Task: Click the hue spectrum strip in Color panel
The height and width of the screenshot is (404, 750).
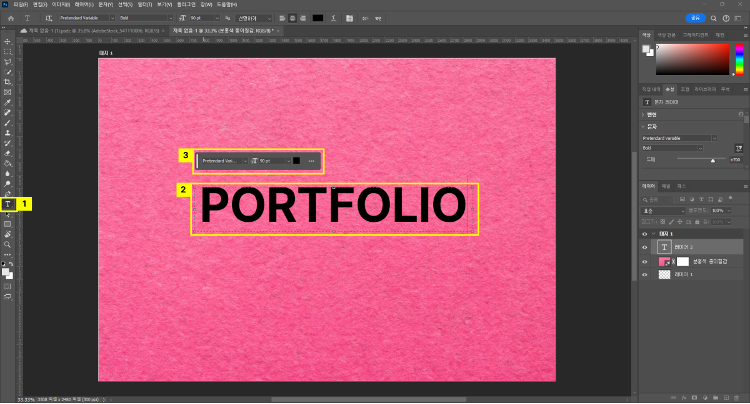Action: tap(739, 59)
